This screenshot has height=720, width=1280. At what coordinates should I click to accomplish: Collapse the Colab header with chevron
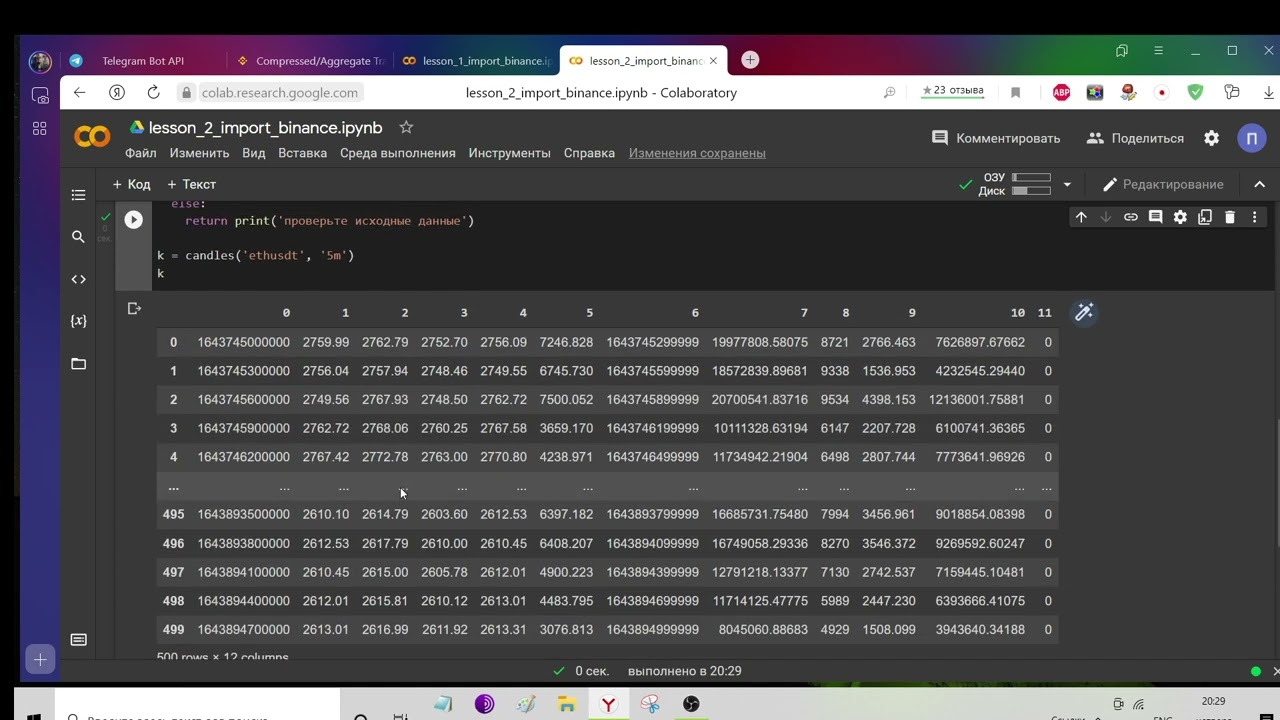pos(1259,184)
